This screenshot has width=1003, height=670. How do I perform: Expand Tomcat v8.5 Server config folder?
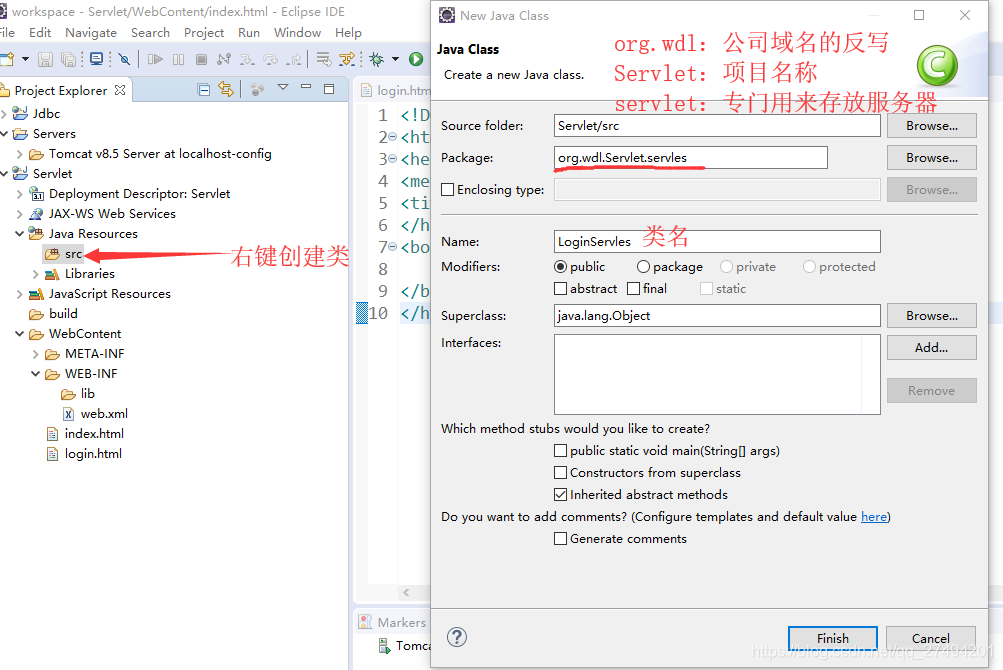click(x=19, y=154)
